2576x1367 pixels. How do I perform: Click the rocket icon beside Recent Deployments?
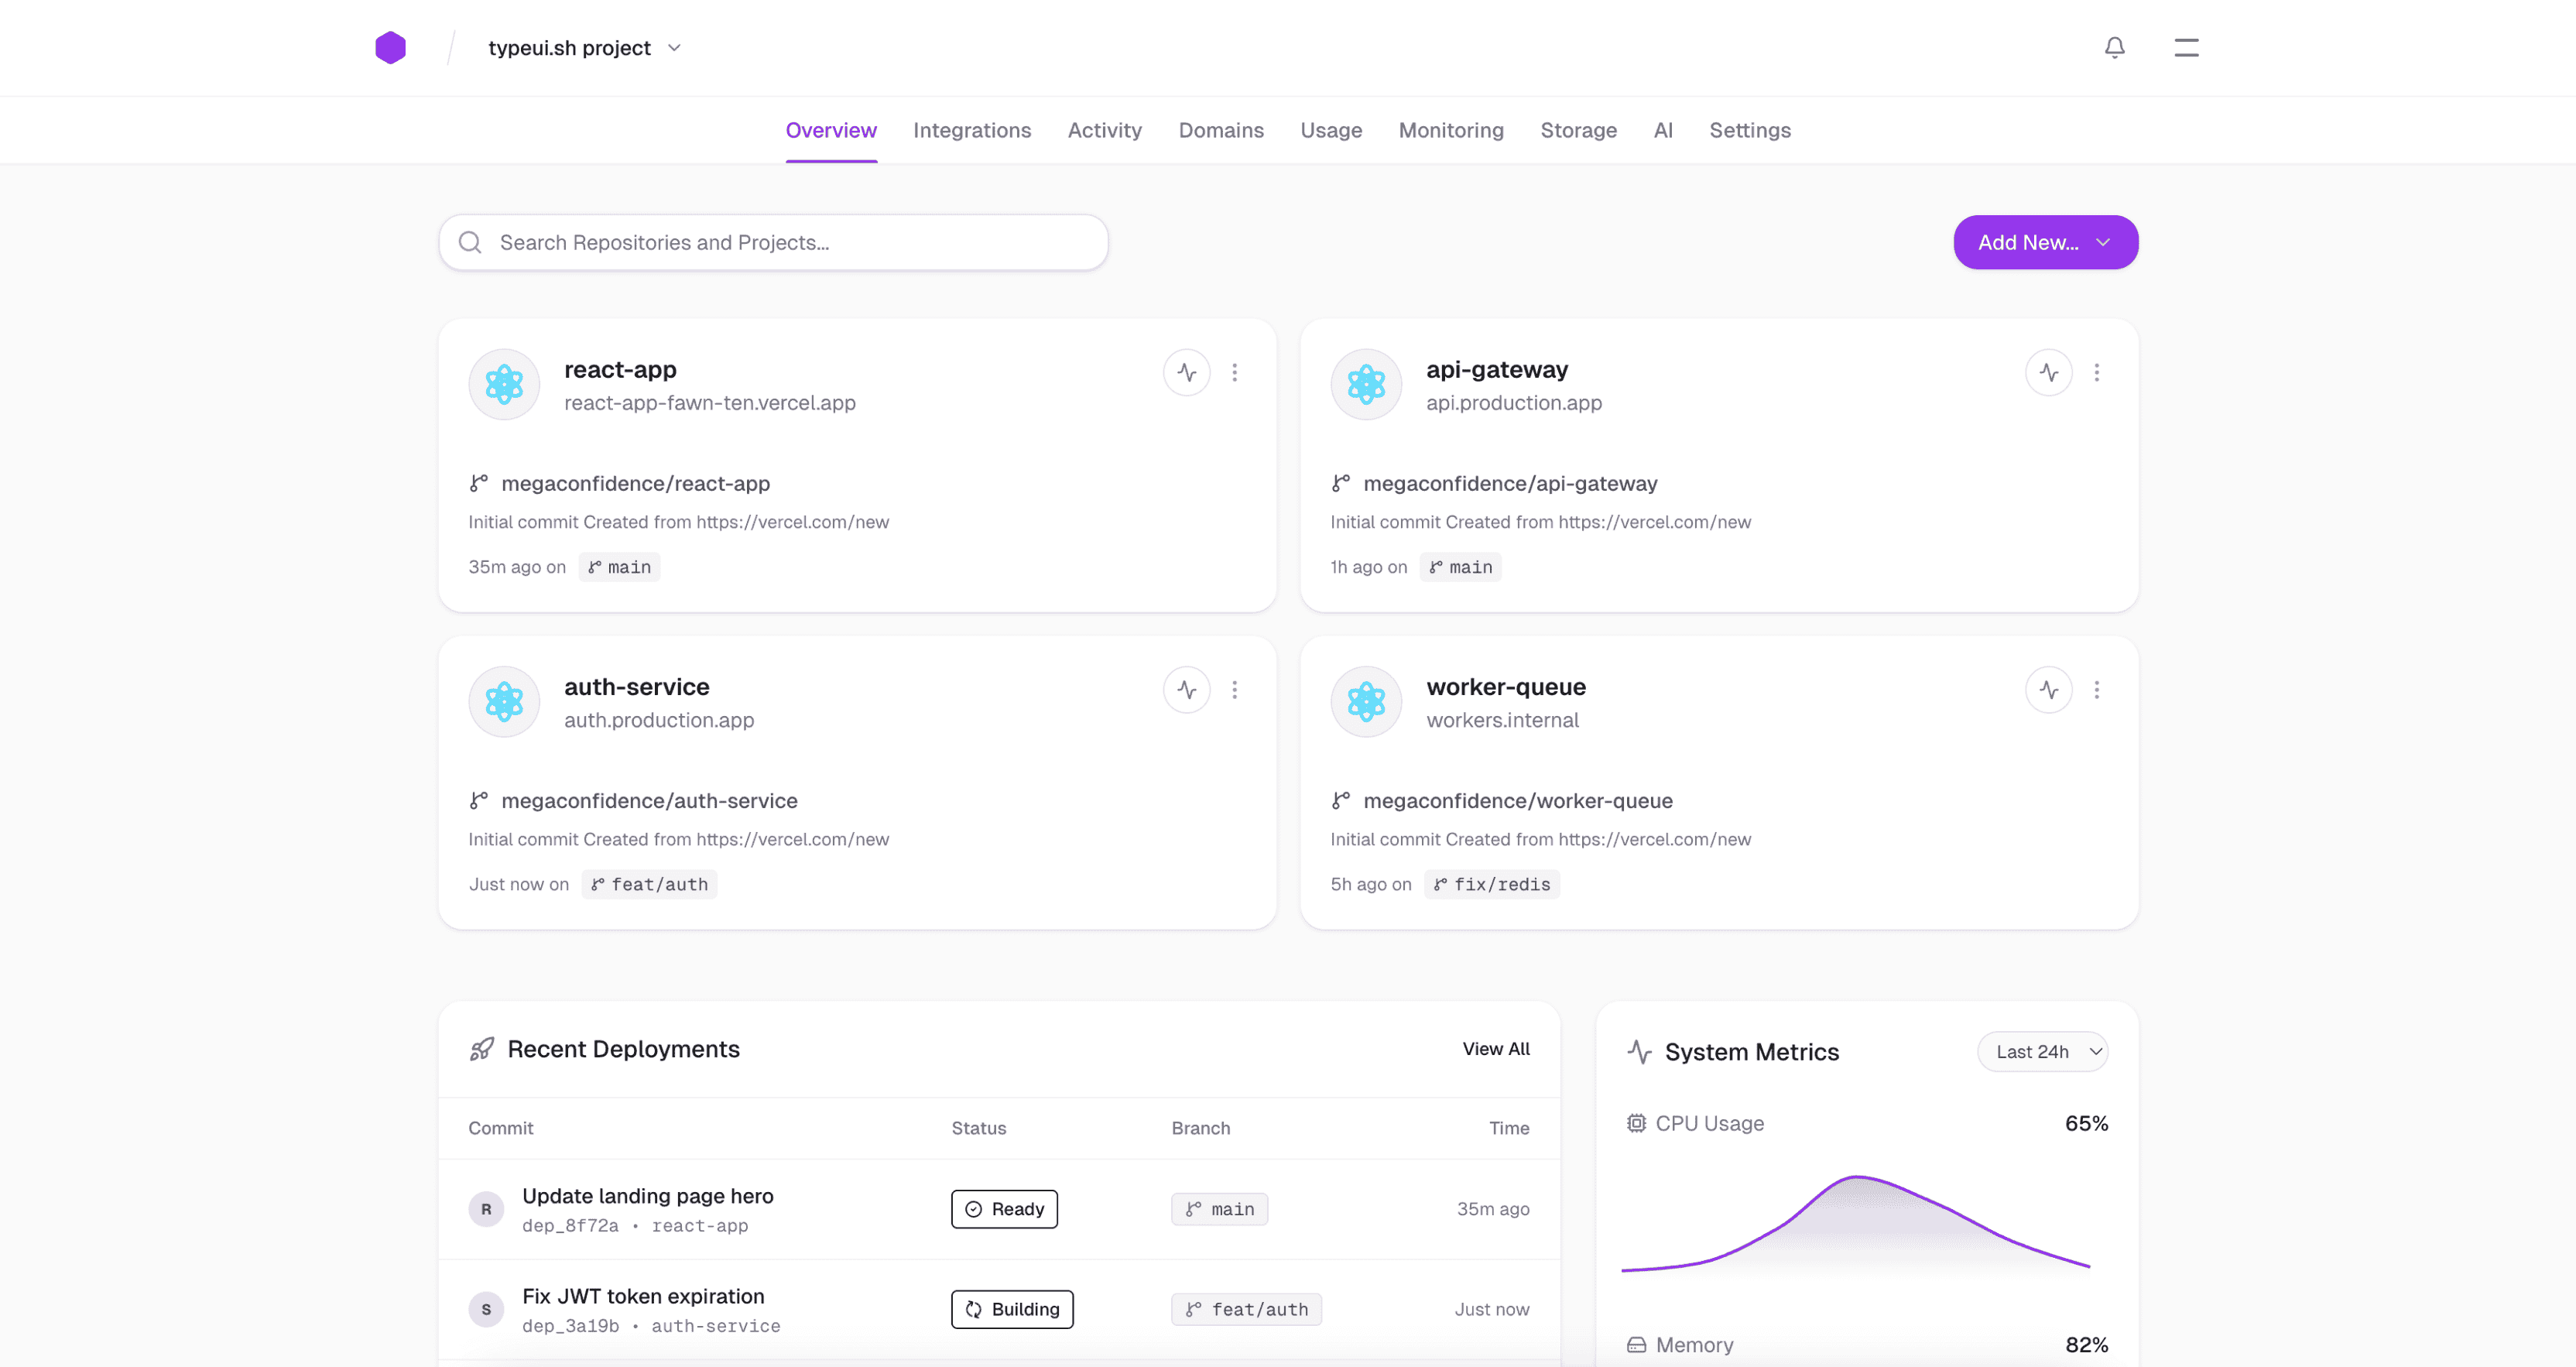click(482, 1049)
